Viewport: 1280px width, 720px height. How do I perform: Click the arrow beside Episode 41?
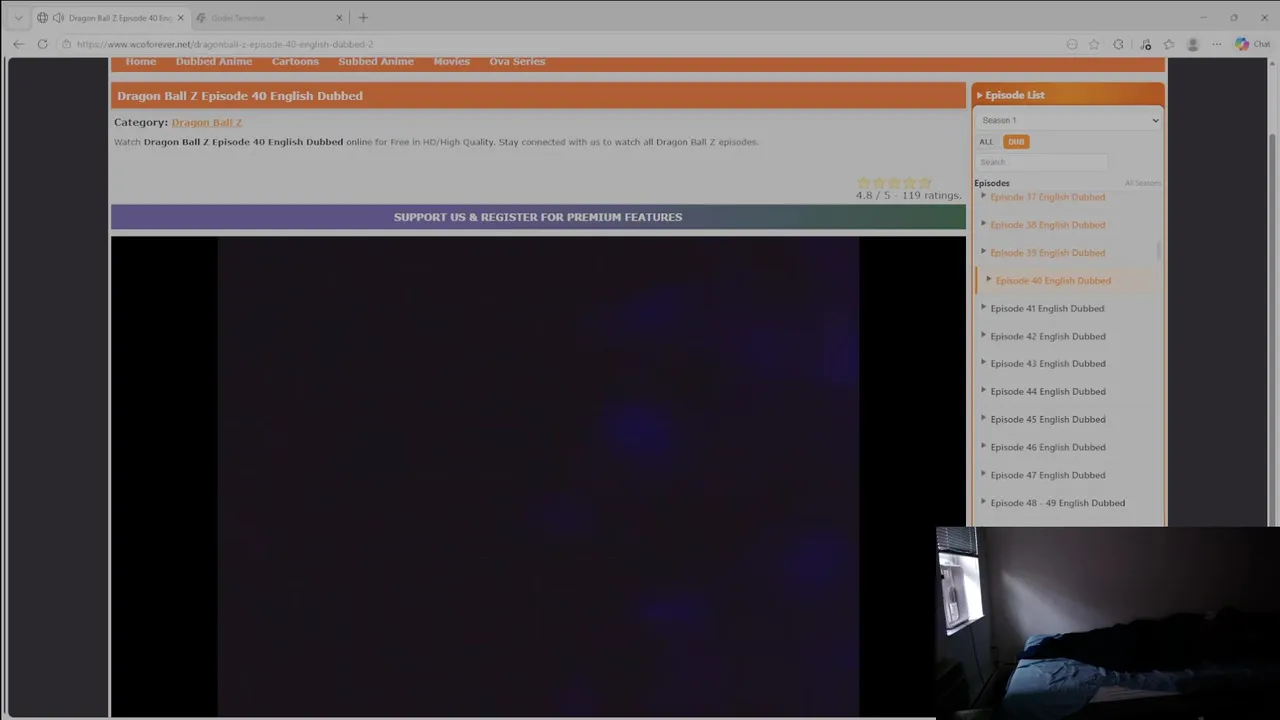coord(983,307)
